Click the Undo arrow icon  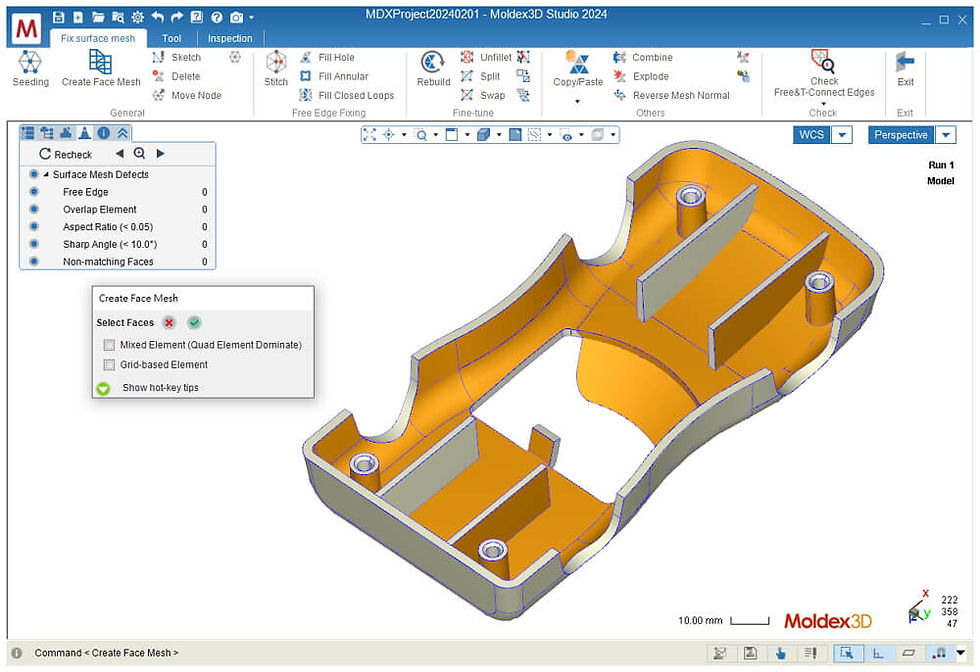[158, 18]
